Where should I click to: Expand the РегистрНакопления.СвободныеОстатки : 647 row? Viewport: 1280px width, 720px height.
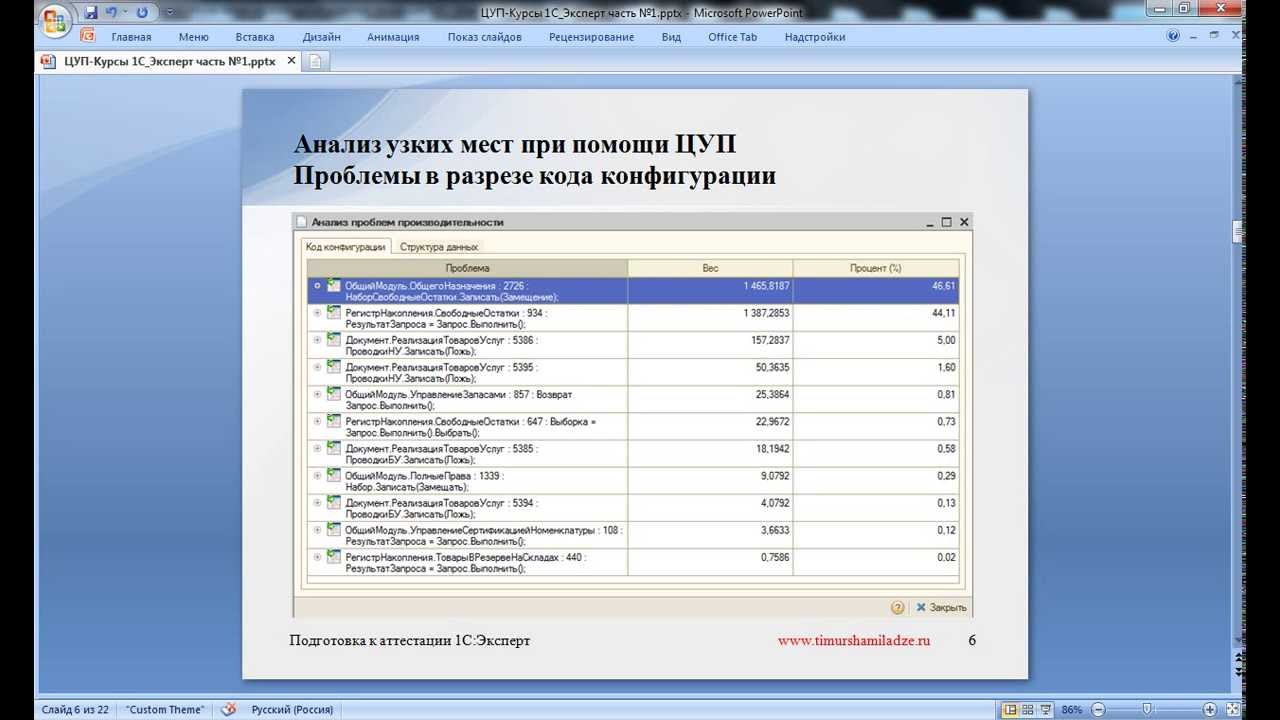(x=318, y=421)
